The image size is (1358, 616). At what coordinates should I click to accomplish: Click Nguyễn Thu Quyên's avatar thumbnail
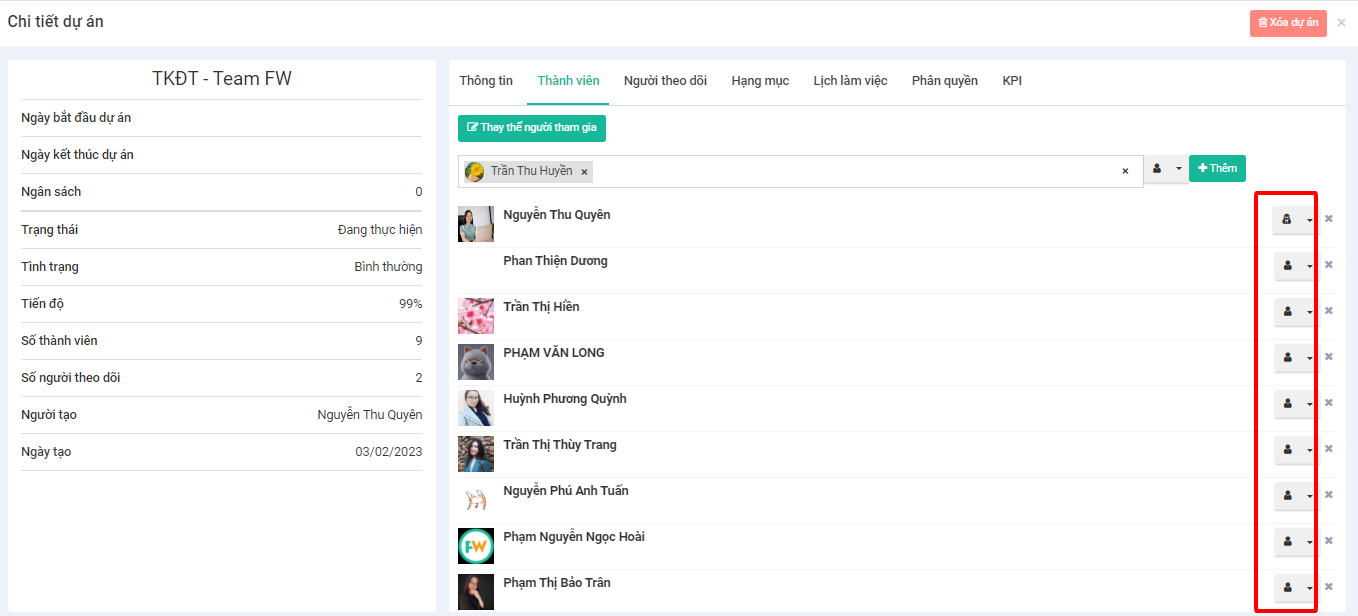(x=476, y=224)
